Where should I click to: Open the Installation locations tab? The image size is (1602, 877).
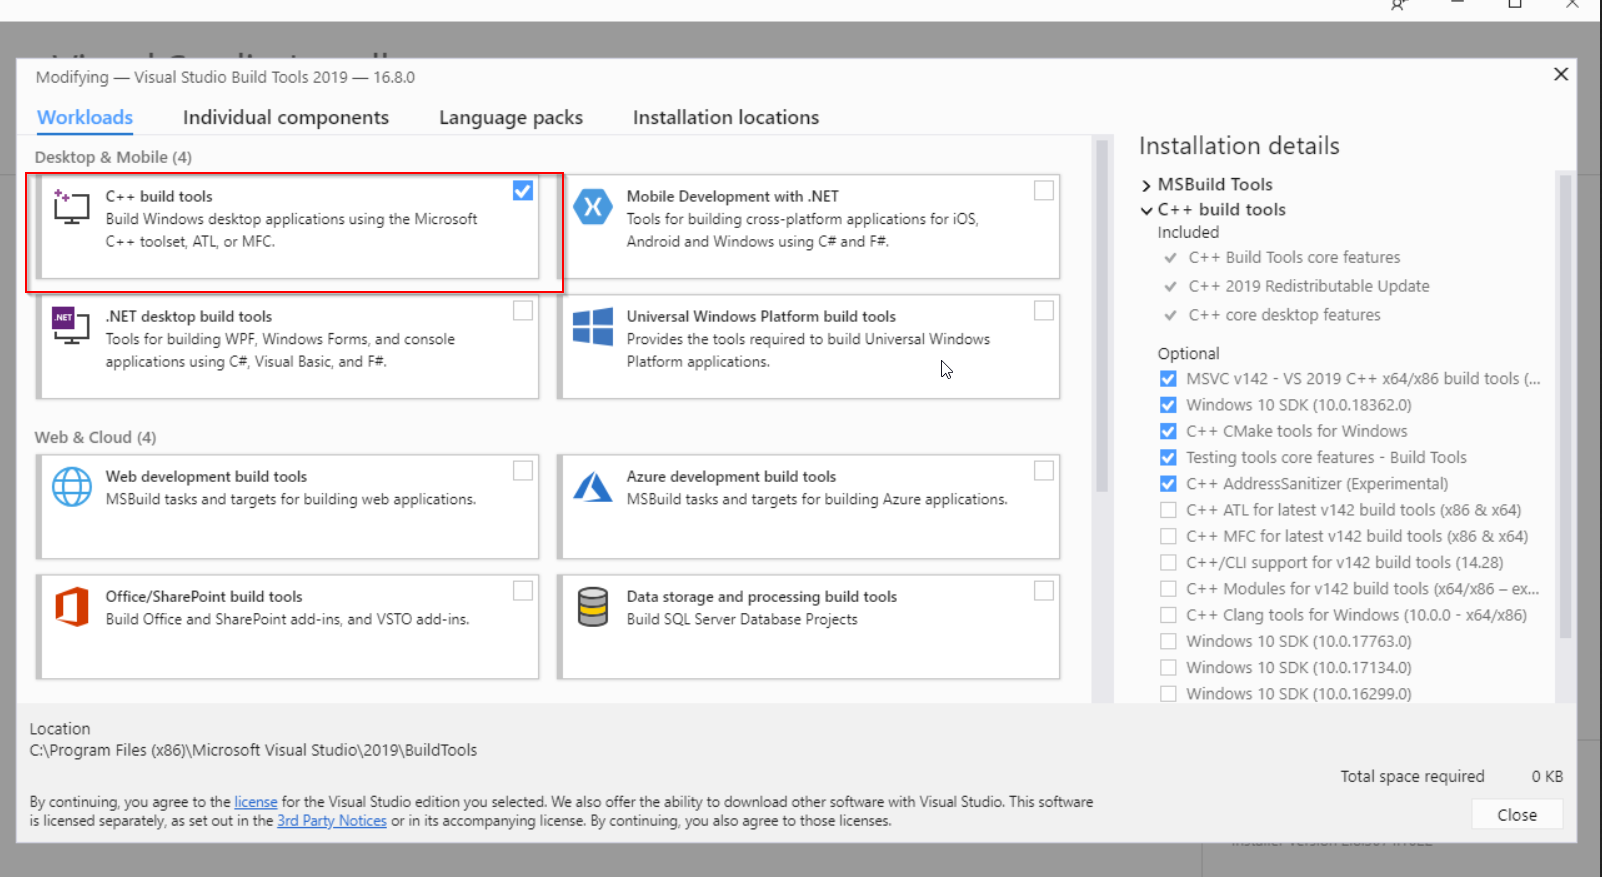click(725, 118)
